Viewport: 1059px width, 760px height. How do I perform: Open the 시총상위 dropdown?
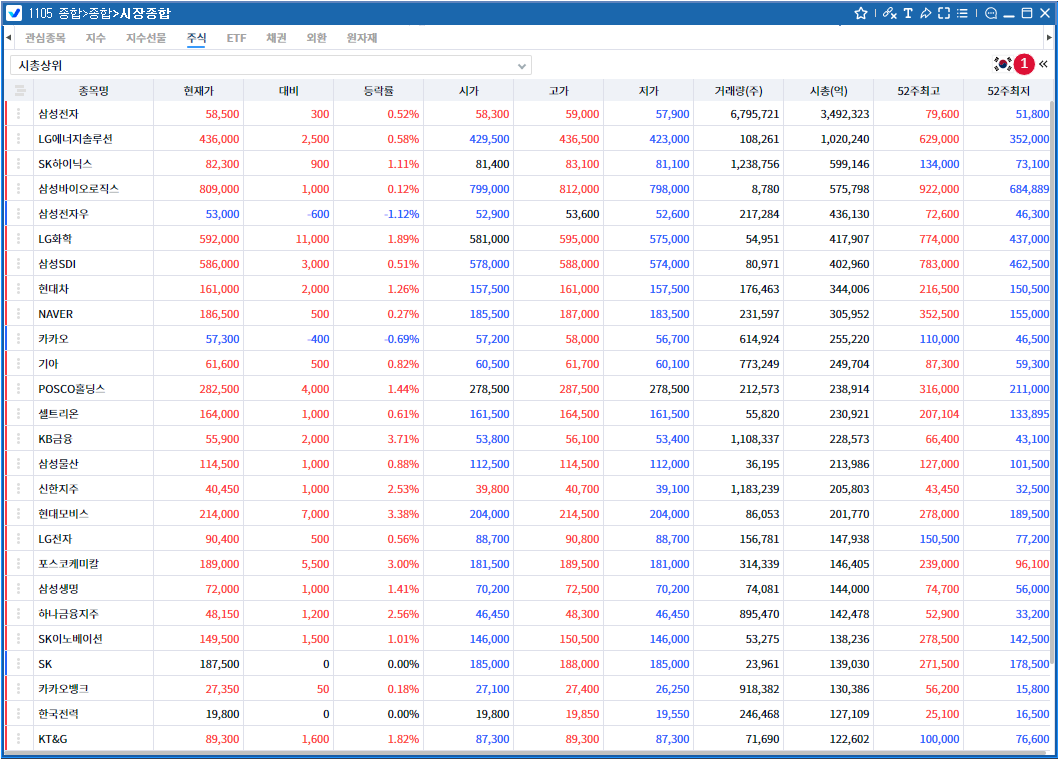(x=270, y=65)
